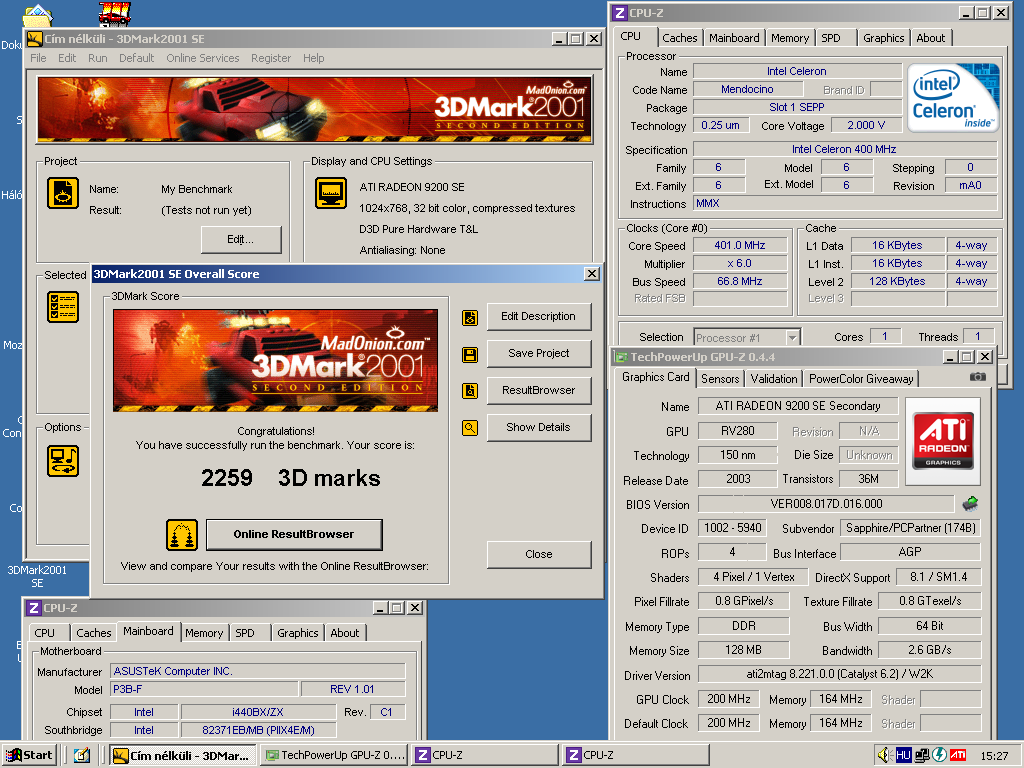Screen dimensions: 1024x768
Task: Click the BIOS Version field in GPU-Z
Action: (x=826, y=504)
